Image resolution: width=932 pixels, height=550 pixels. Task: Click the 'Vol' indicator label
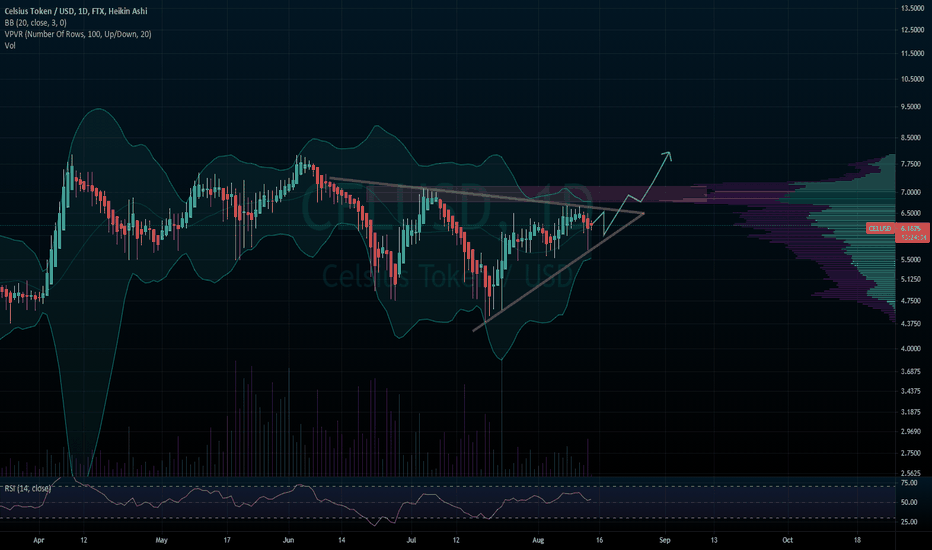pyautogui.click(x=10, y=45)
